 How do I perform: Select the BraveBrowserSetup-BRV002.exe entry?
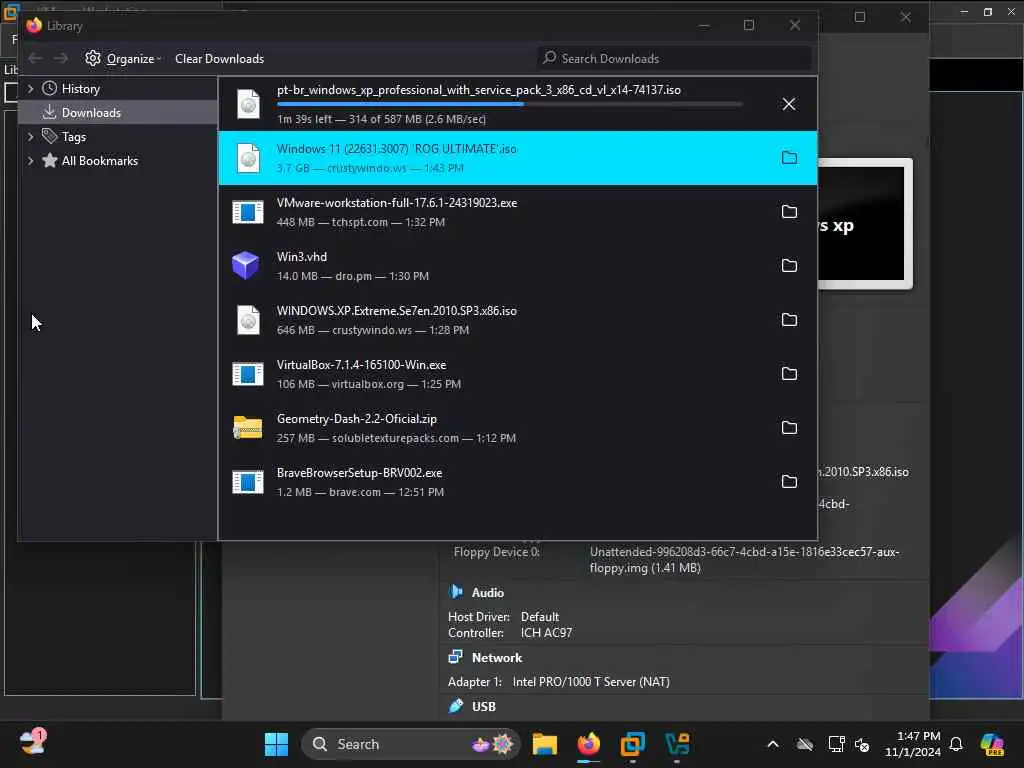pos(517,482)
